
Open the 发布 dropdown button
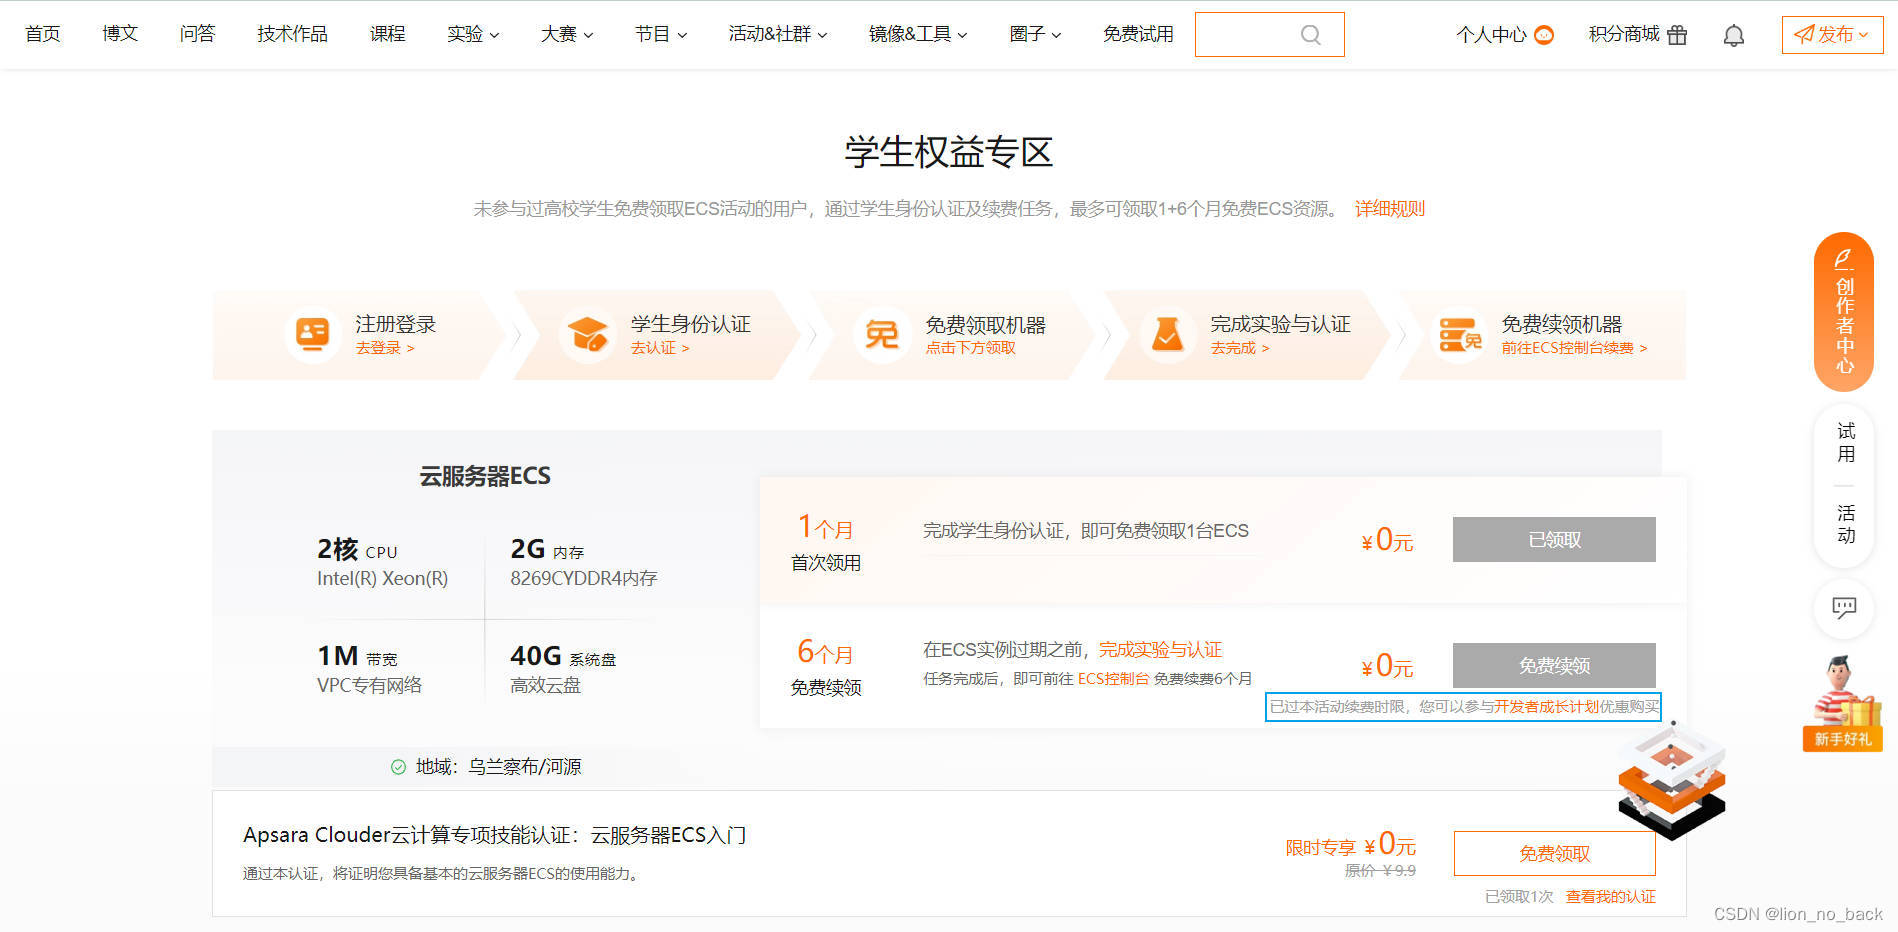tap(1832, 35)
